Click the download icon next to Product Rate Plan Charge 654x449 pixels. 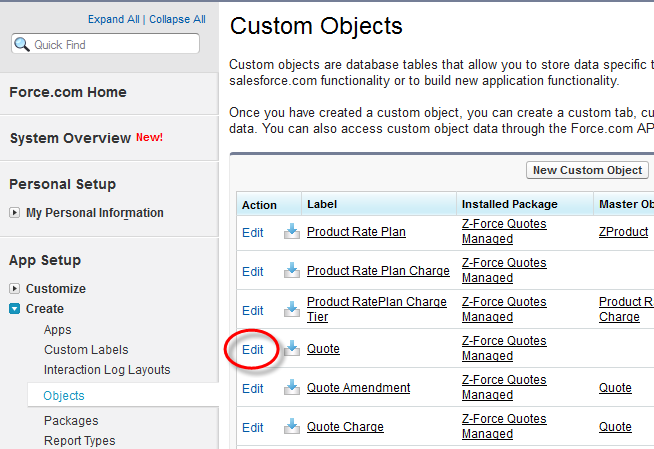[292, 271]
